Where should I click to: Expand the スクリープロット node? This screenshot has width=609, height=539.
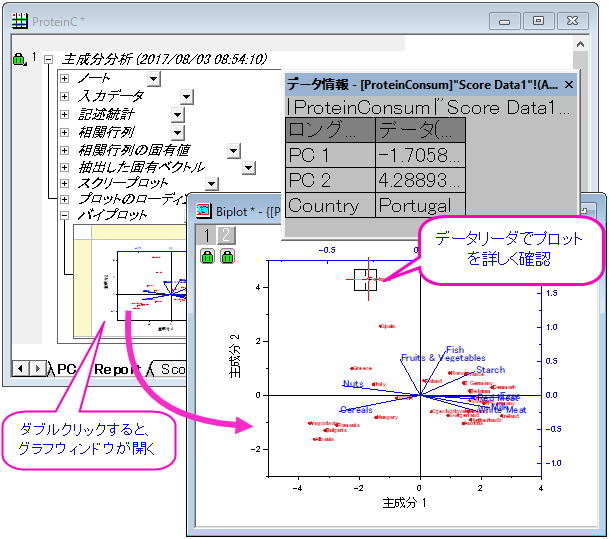[x=64, y=183]
